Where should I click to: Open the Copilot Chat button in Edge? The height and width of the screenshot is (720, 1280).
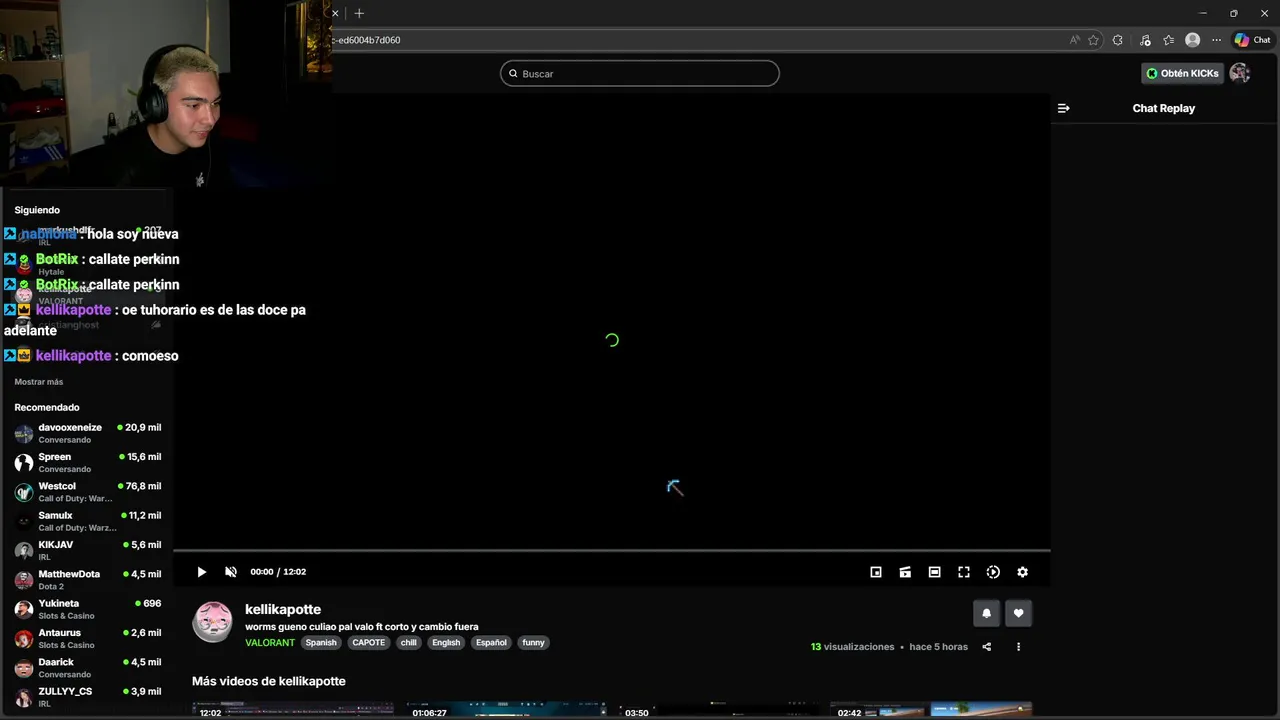coord(1252,40)
